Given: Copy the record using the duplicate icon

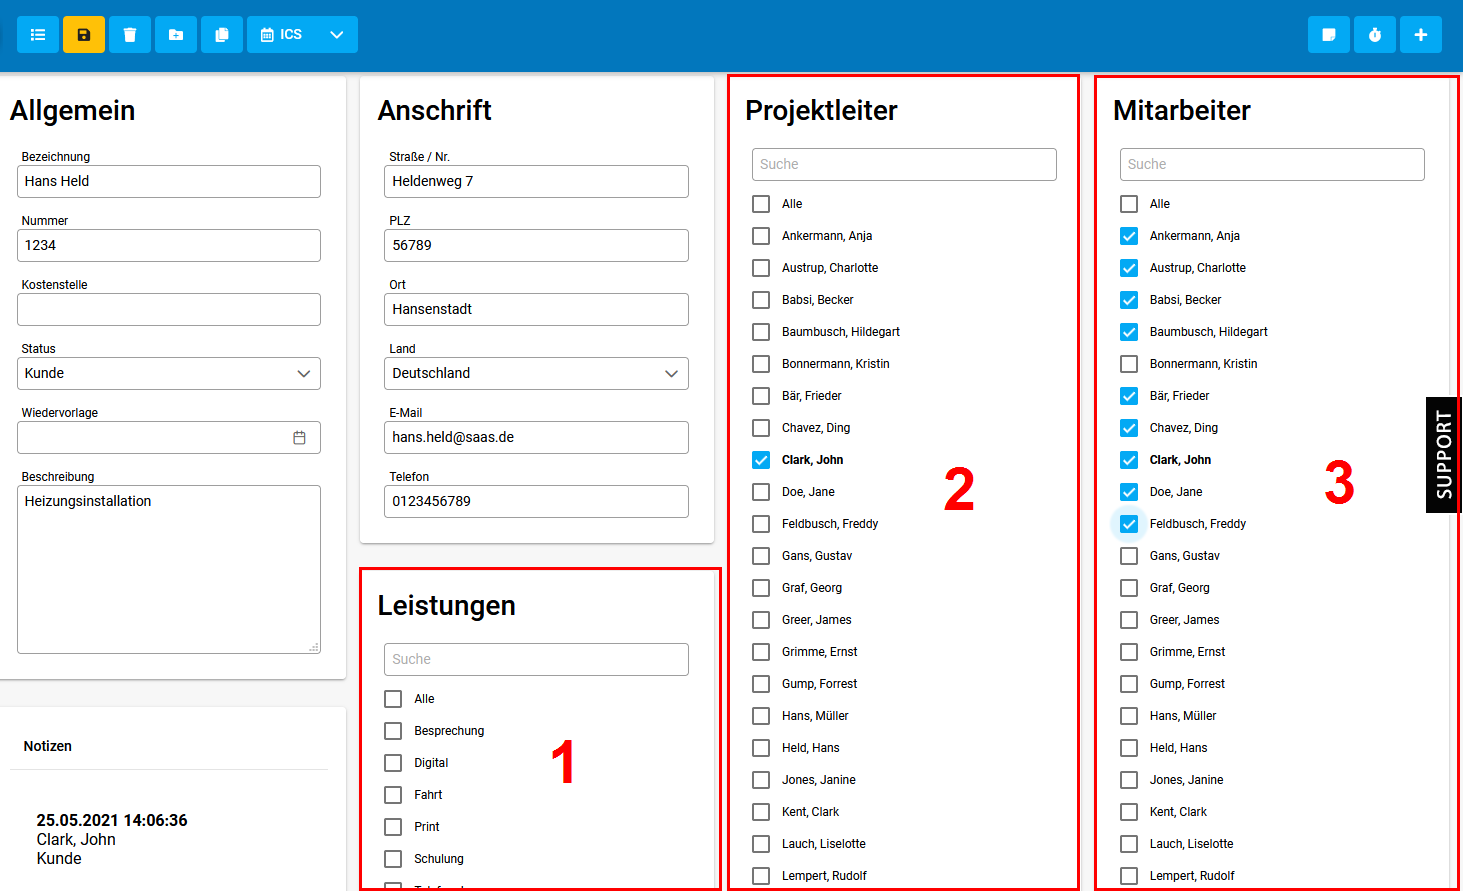Looking at the screenshot, I should click(x=222, y=35).
